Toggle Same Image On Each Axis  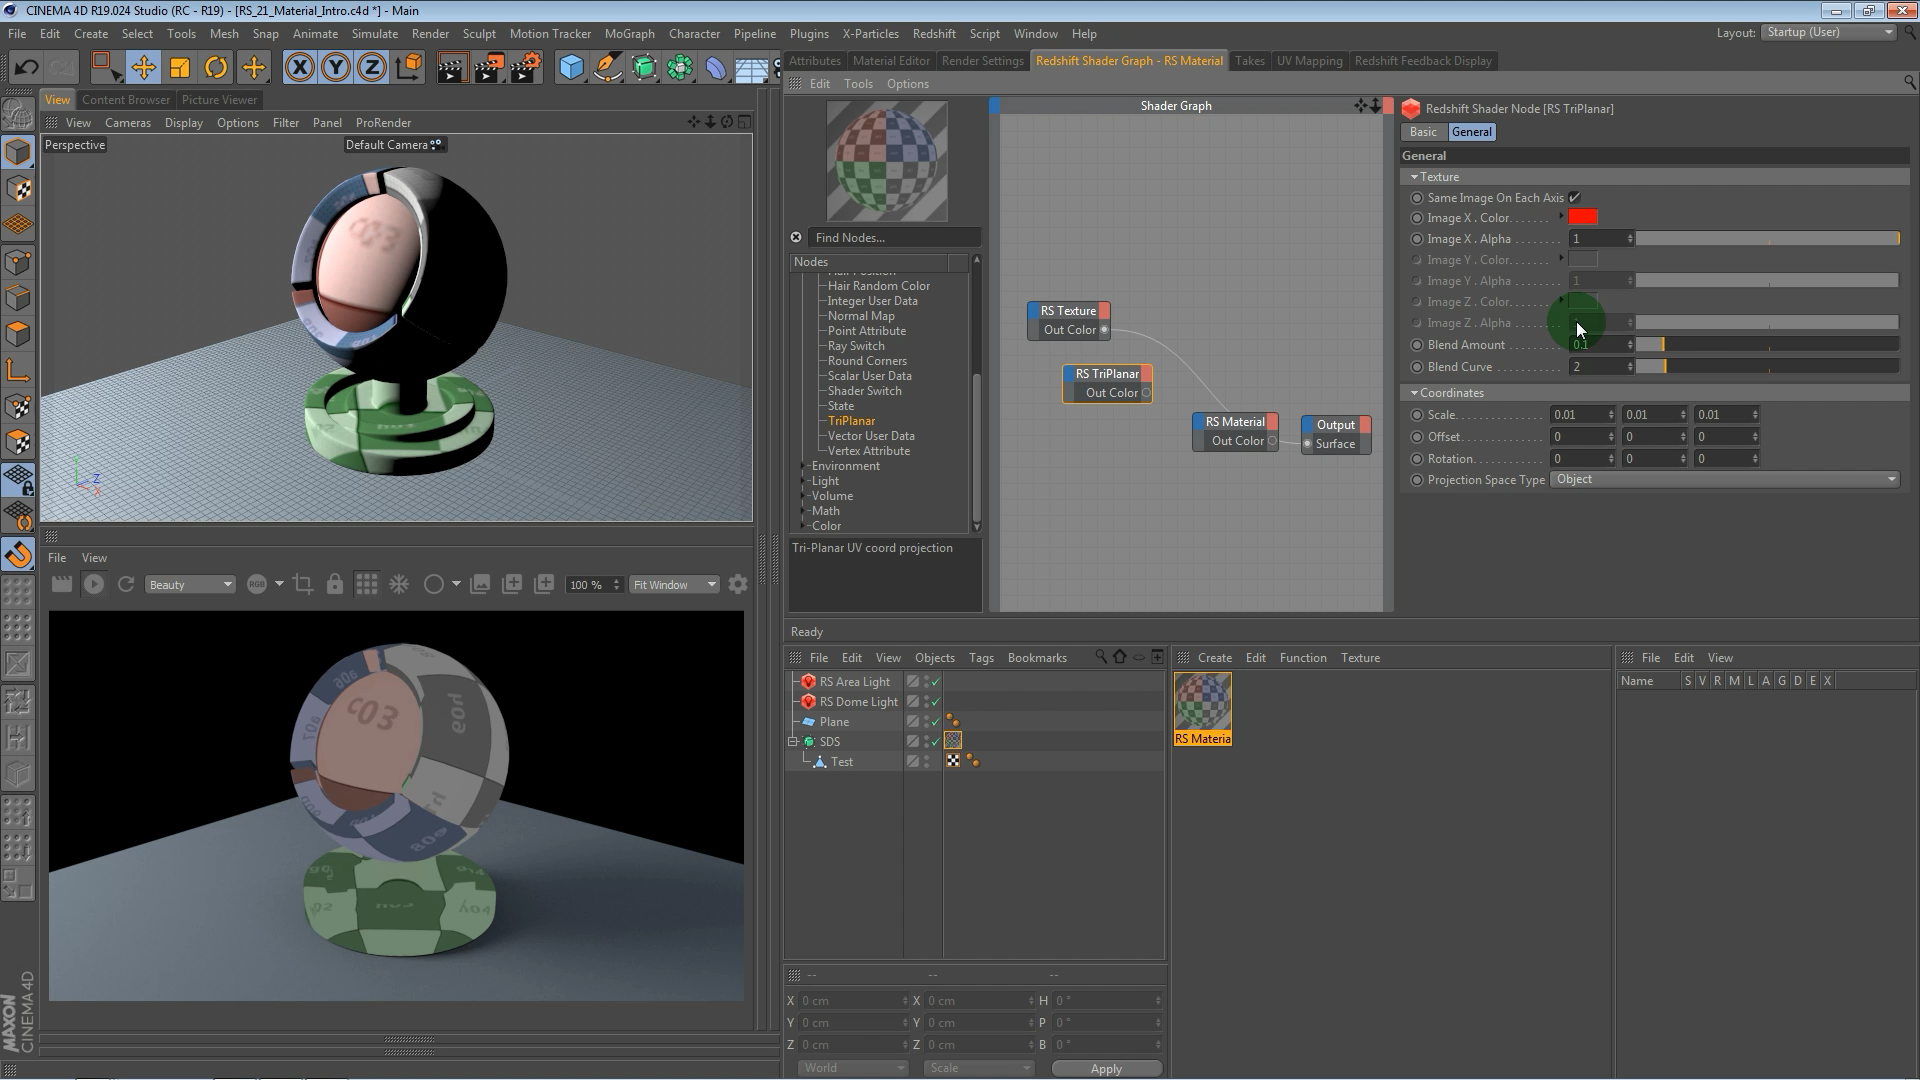point(1574,198)
